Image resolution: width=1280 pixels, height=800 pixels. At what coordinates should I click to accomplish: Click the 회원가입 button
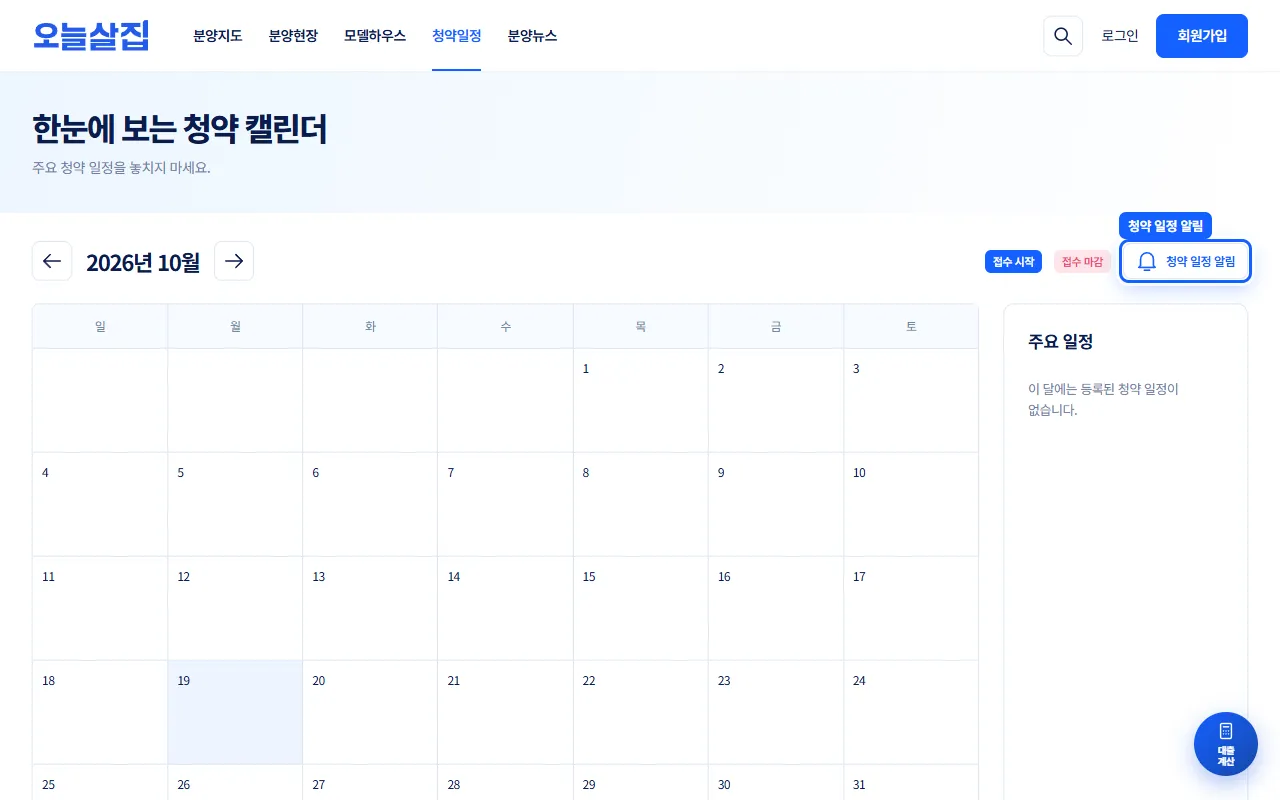1202,36
